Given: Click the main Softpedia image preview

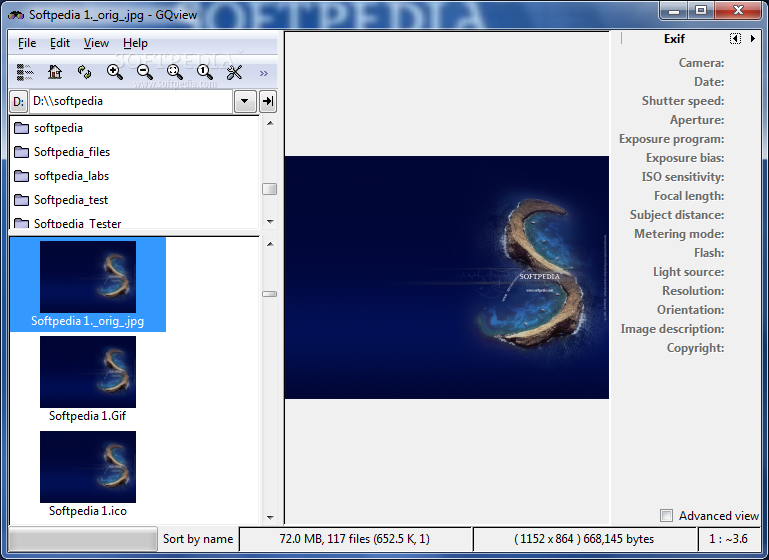Looking at the screenshot, I should 446,277.
